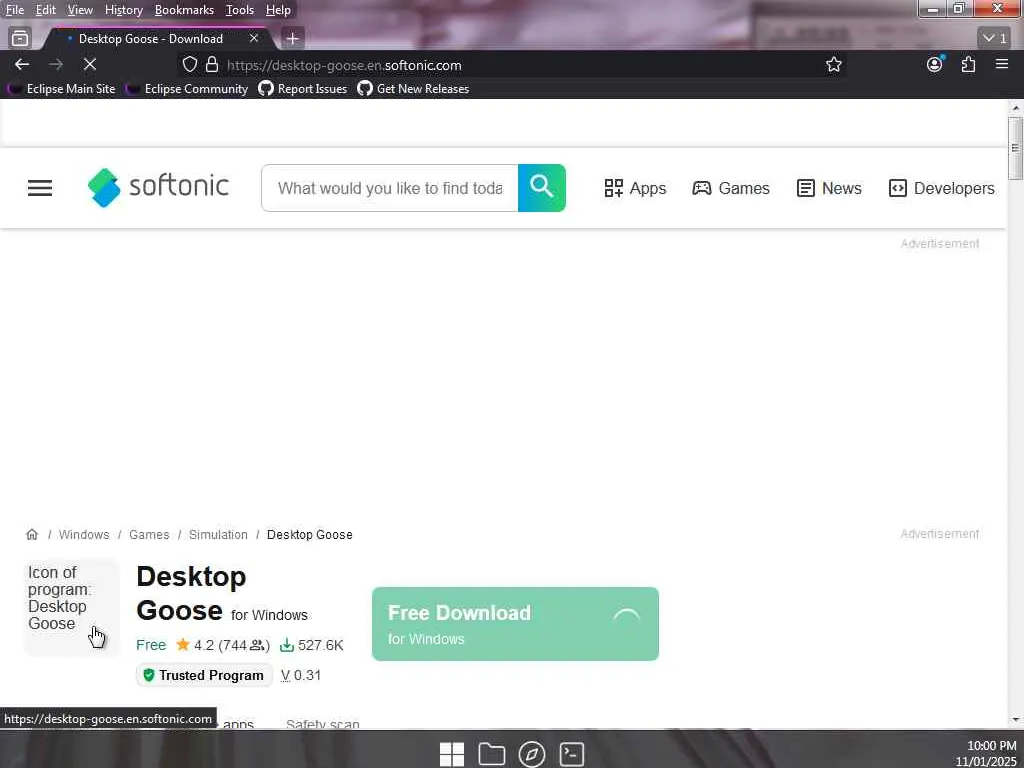
Task: Click the scrollbar up arrow
Action: click(x=1015, y=108)
